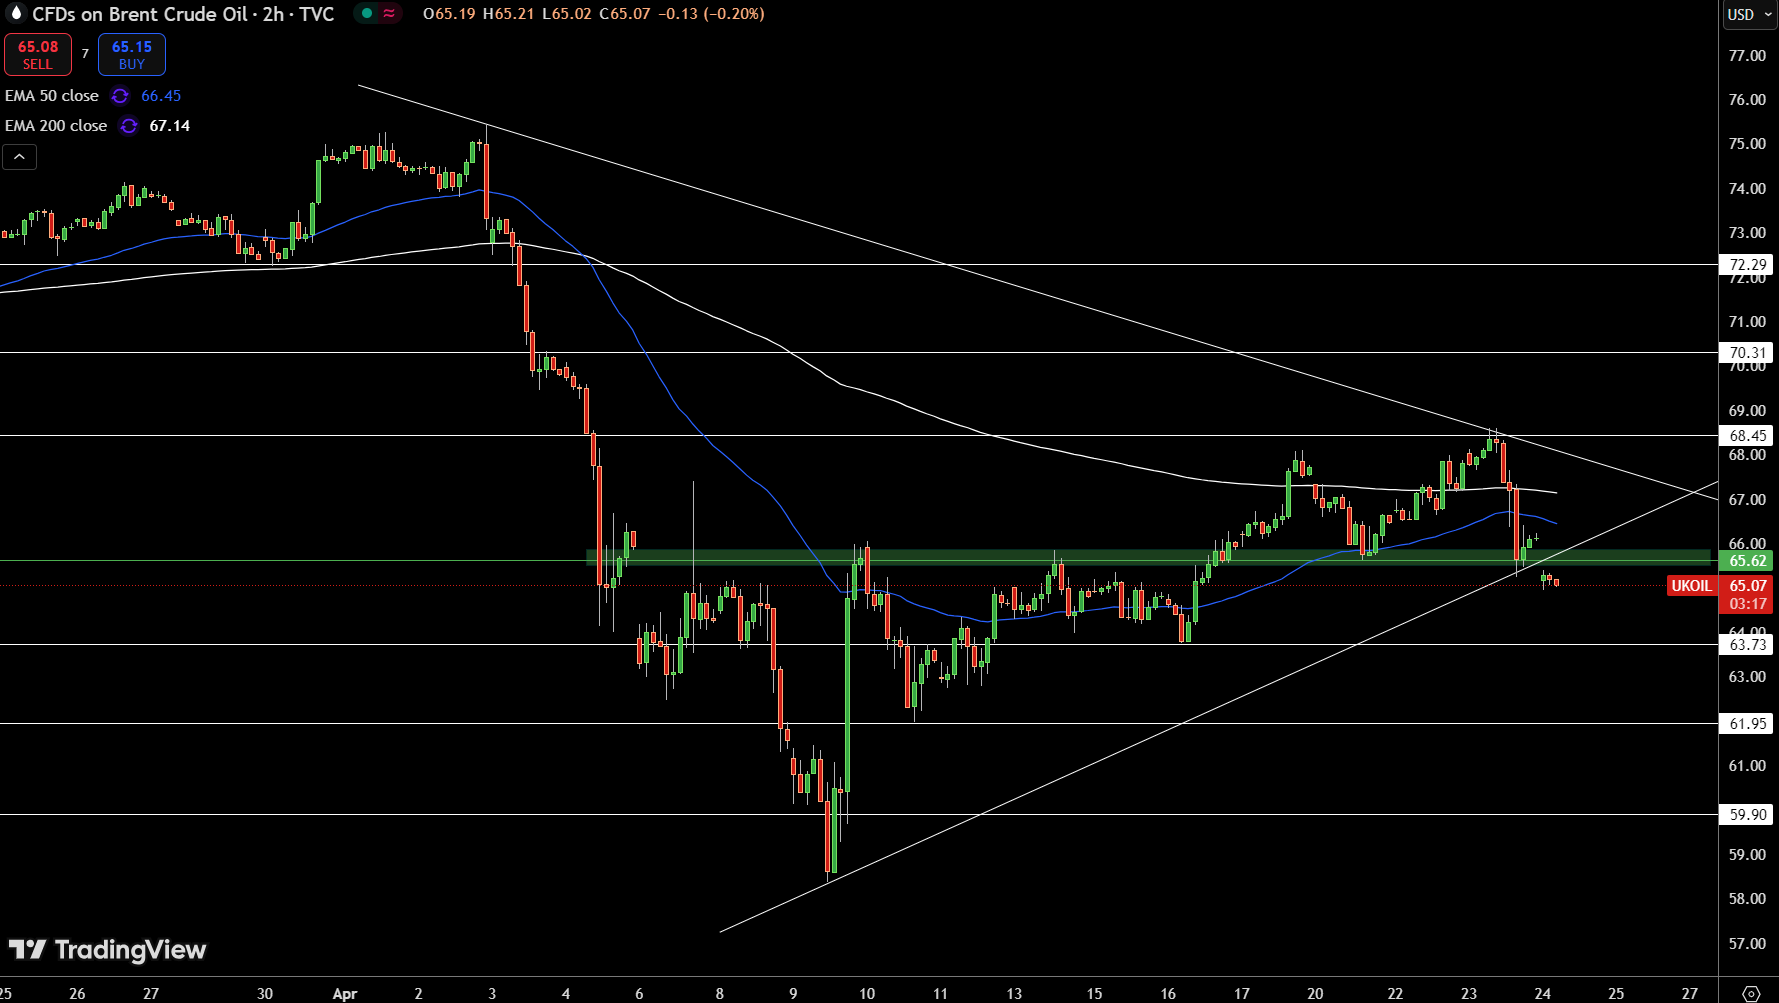
Task: Click the green market status dot
Action: (367, 14)
